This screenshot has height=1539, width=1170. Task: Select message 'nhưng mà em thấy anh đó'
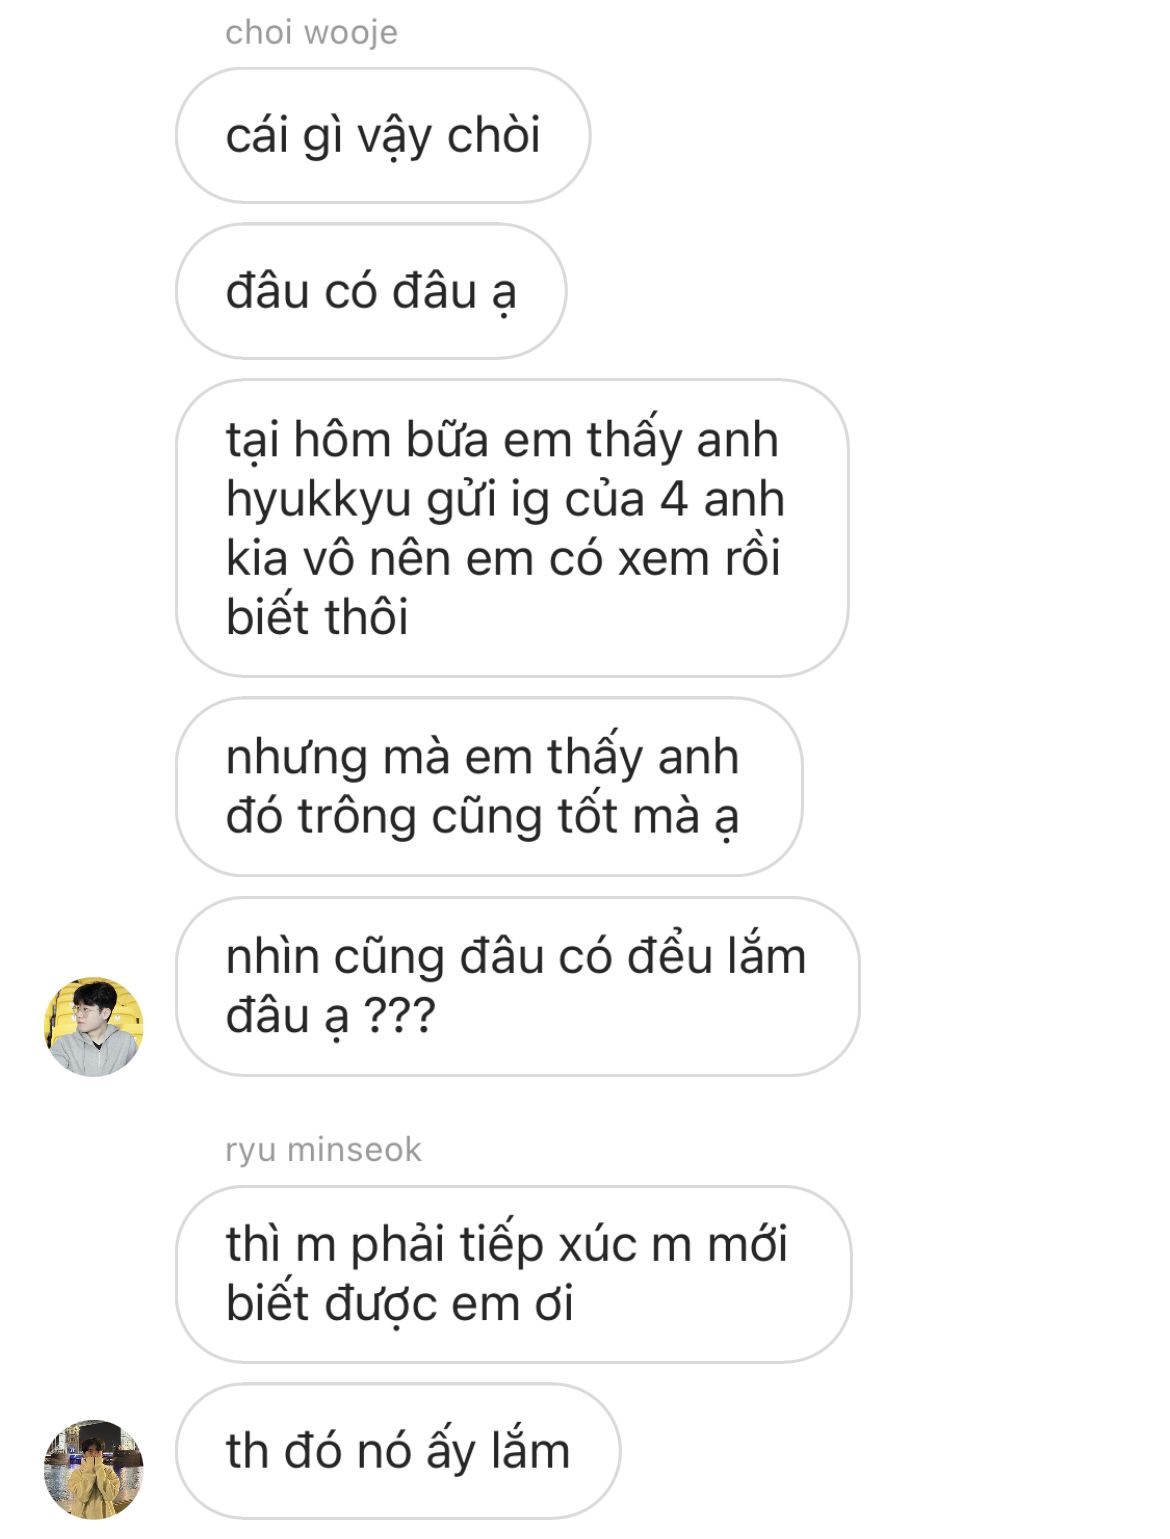click(x=489, y=787)
